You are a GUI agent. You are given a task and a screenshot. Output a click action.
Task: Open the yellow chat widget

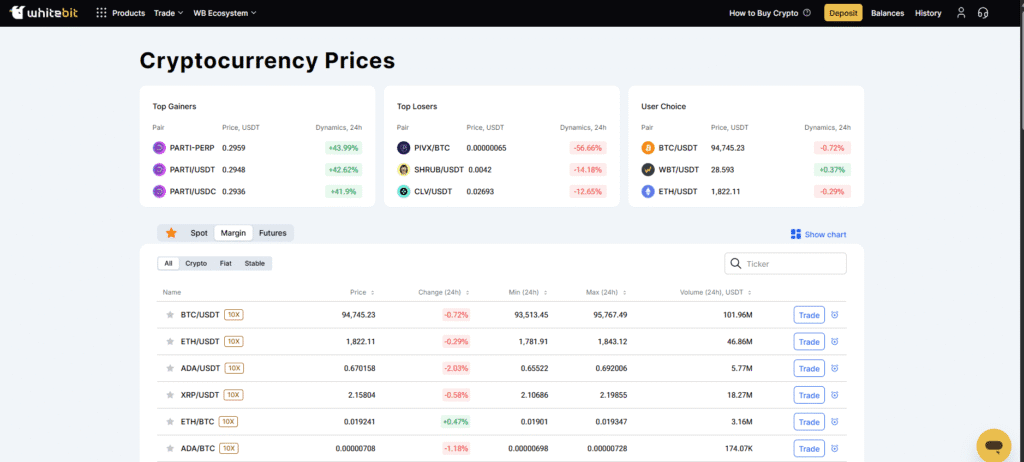pos(994,446)
